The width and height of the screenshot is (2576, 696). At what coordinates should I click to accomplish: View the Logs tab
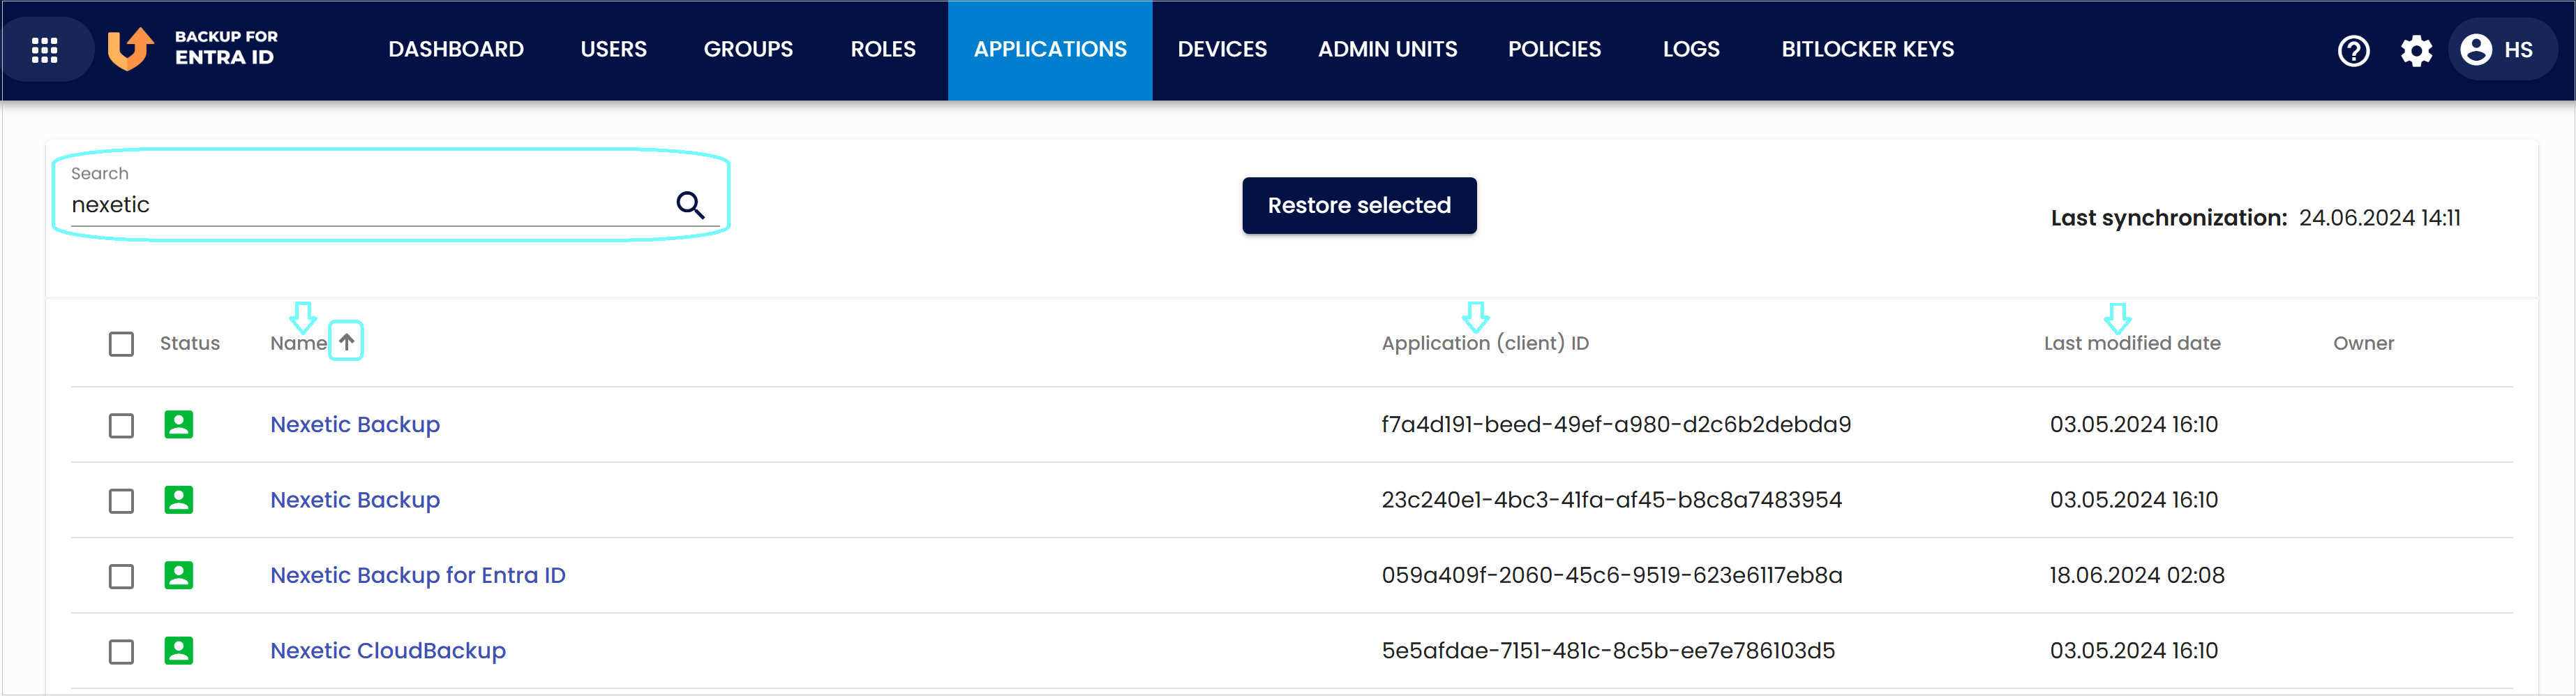coord(1691,49)
